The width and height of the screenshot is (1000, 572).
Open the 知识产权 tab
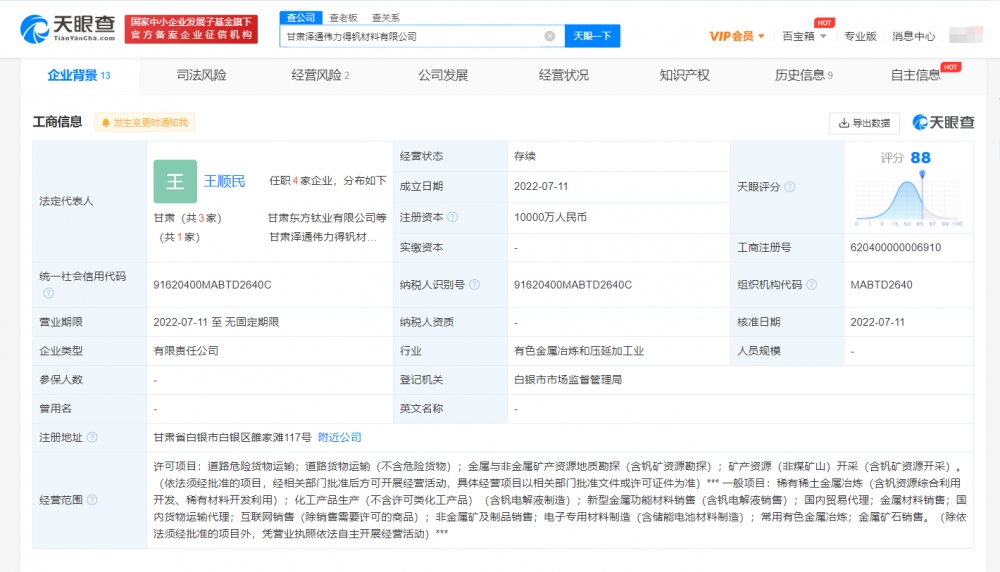pyautogui.click(x=684, y=75)
